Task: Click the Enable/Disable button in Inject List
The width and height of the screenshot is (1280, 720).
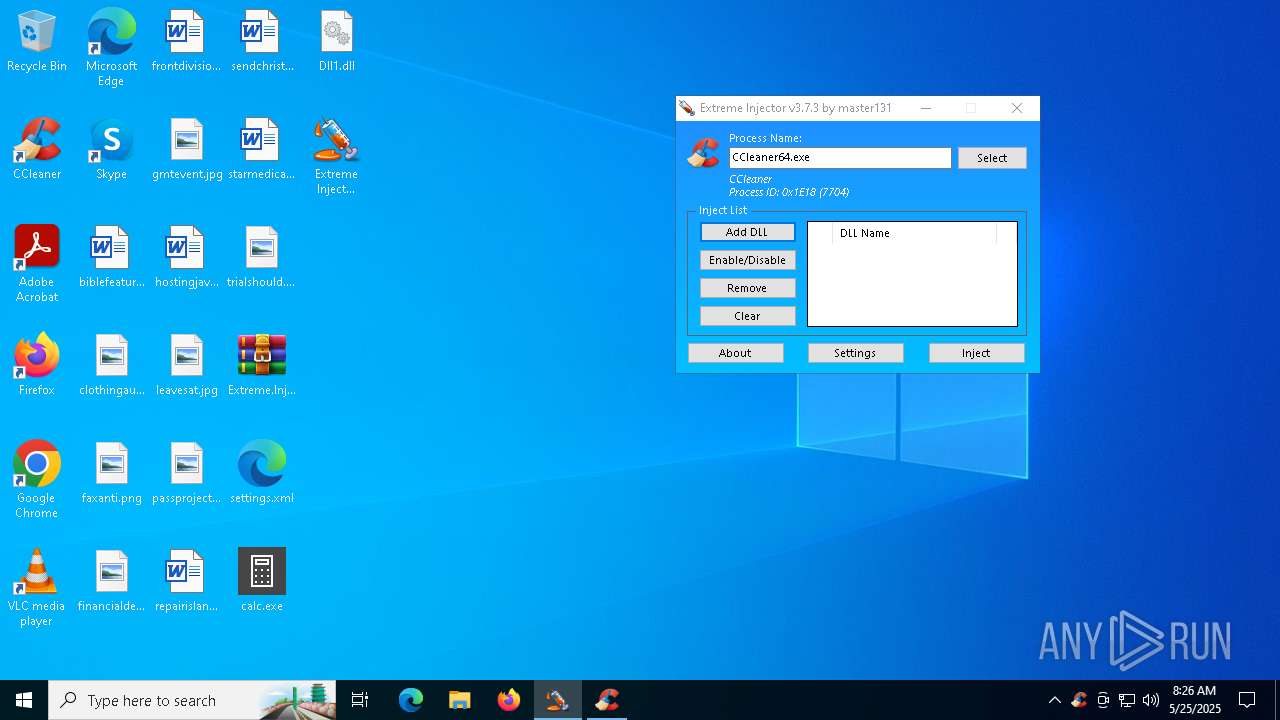Action: (x=747, y=260)
